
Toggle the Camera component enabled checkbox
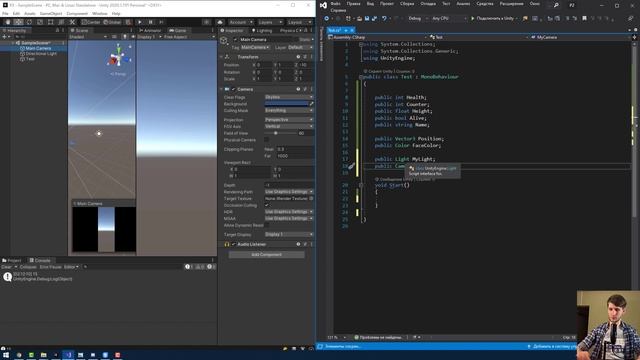click(x=234, y=89)
